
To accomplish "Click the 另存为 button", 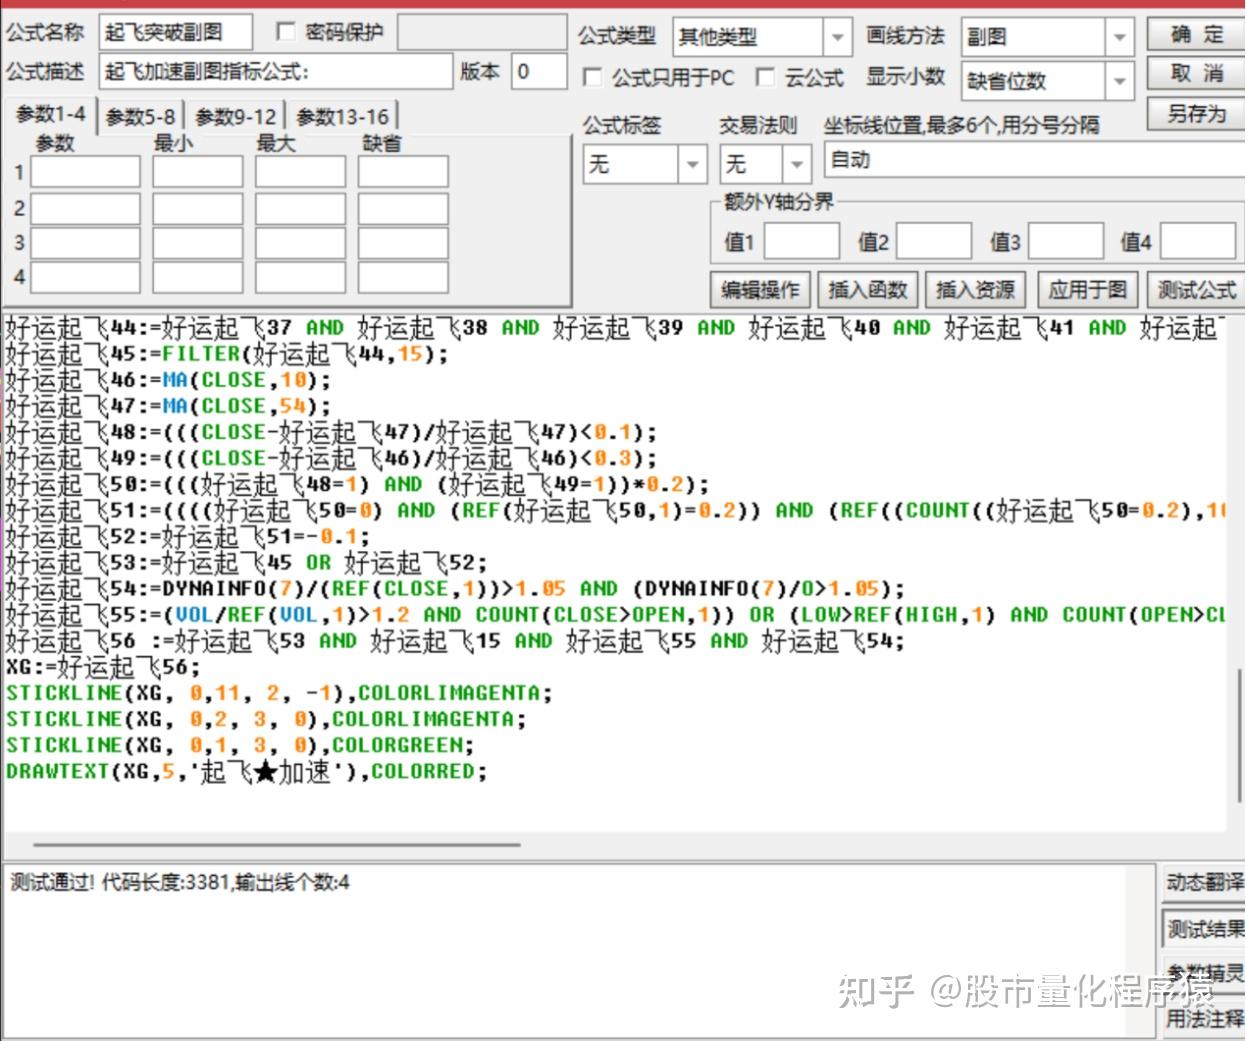I will (1196, 114).
